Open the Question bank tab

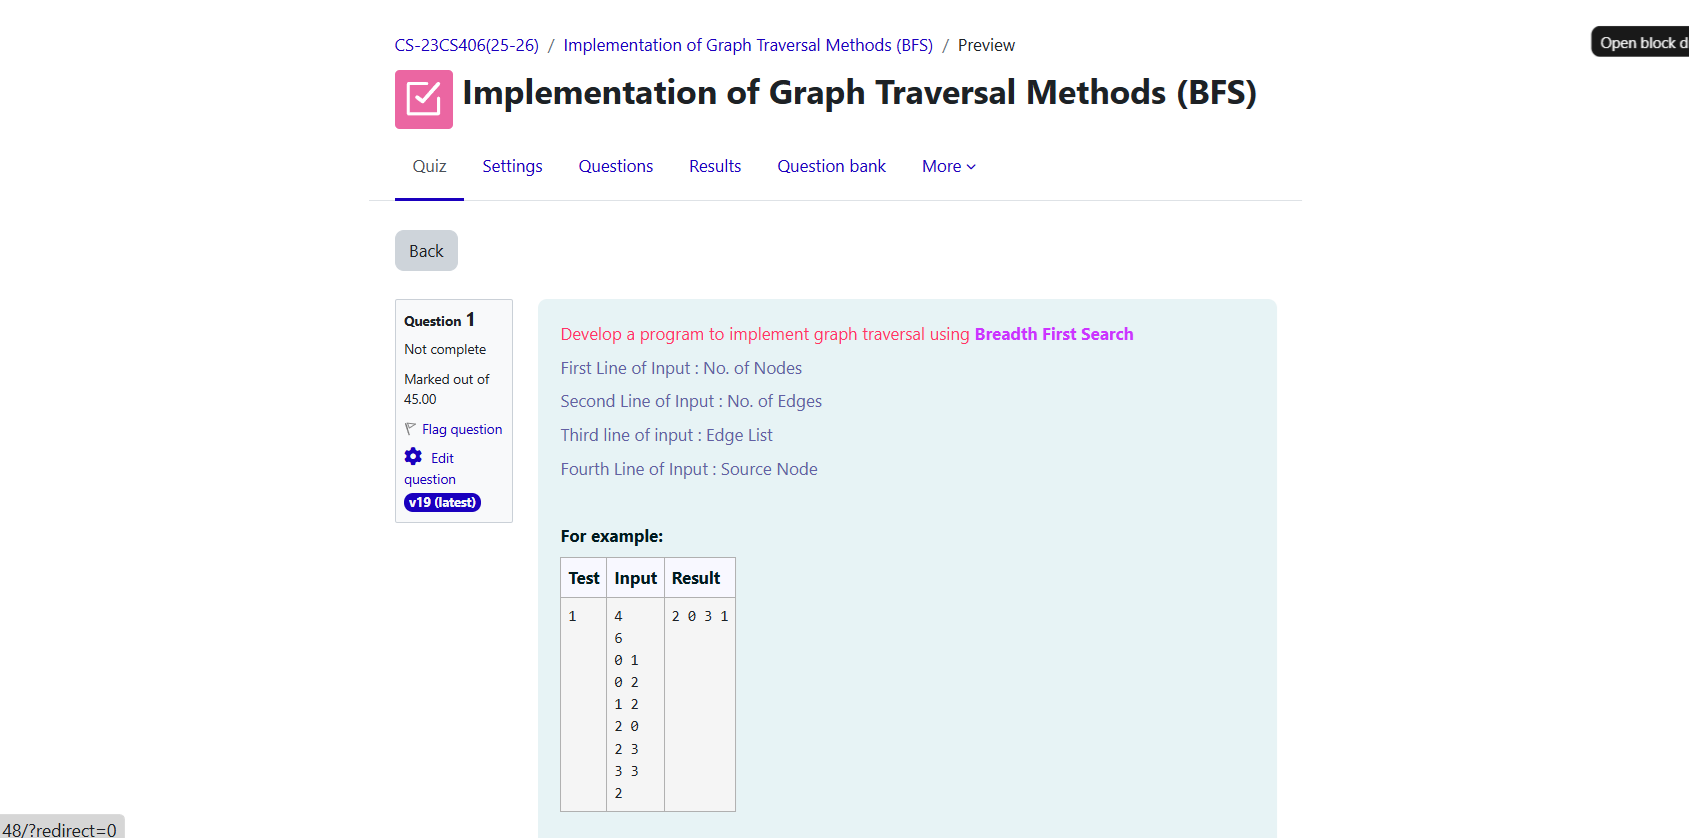[x=831, y=167]
